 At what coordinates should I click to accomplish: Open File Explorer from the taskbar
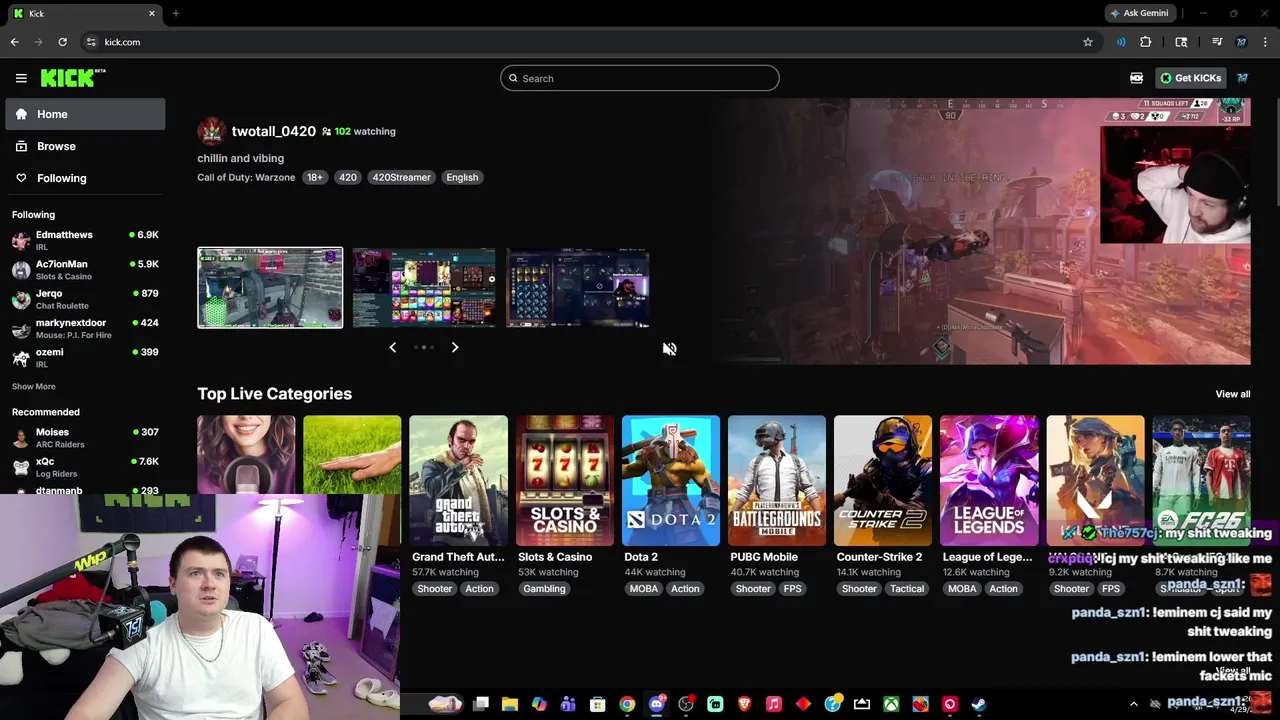click(510, 704)
